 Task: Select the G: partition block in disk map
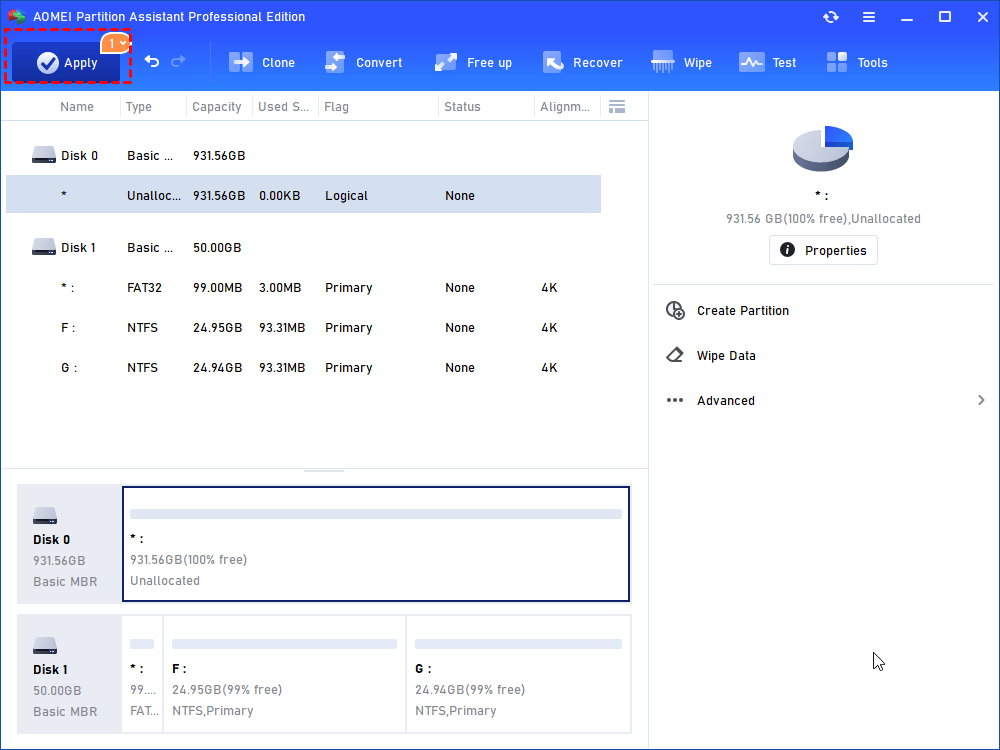[x=518, y=673]
